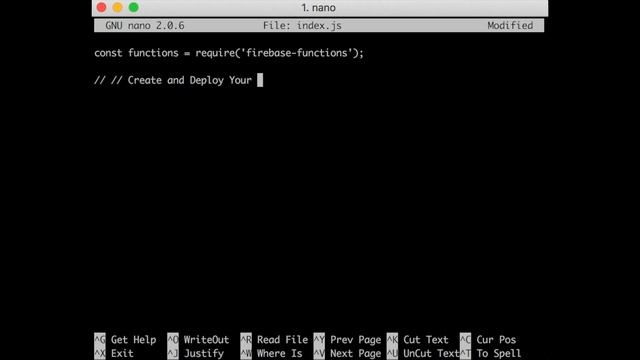Click the '^G' Get Help shortcut

100,340
